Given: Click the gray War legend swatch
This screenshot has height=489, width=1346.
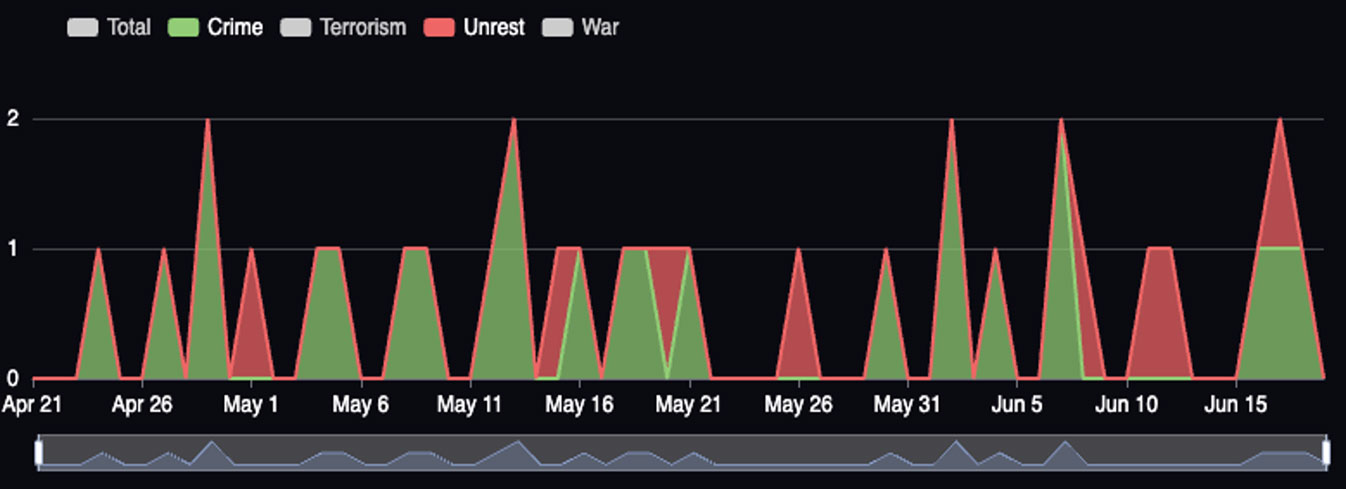Looking at the screenshot, I should point(558,28).
